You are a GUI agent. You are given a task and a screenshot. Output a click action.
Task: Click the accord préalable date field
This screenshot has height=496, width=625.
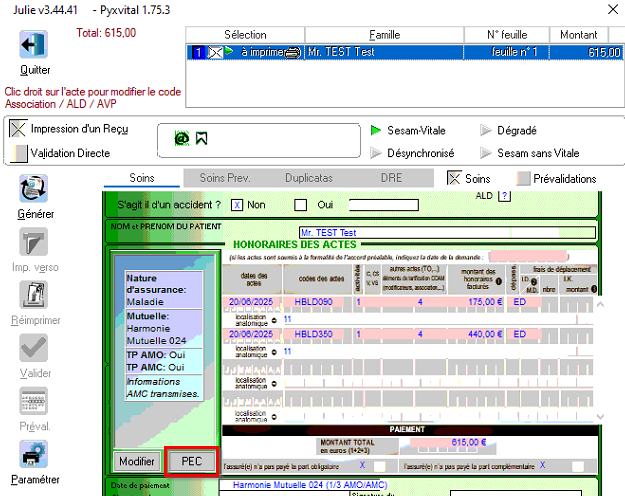528,256
